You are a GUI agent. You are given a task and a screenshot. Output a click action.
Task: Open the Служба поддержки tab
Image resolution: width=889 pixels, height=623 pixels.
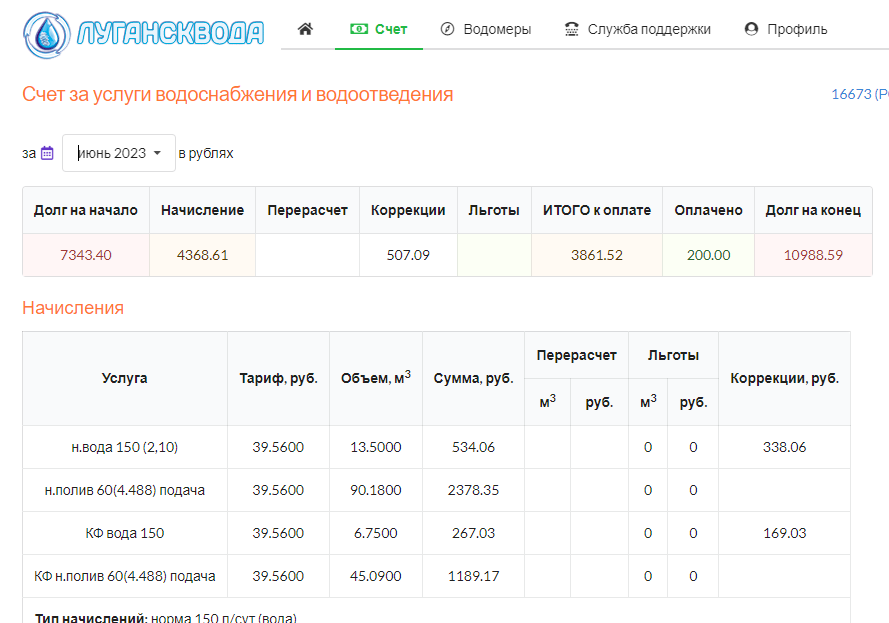click(638, 29)
